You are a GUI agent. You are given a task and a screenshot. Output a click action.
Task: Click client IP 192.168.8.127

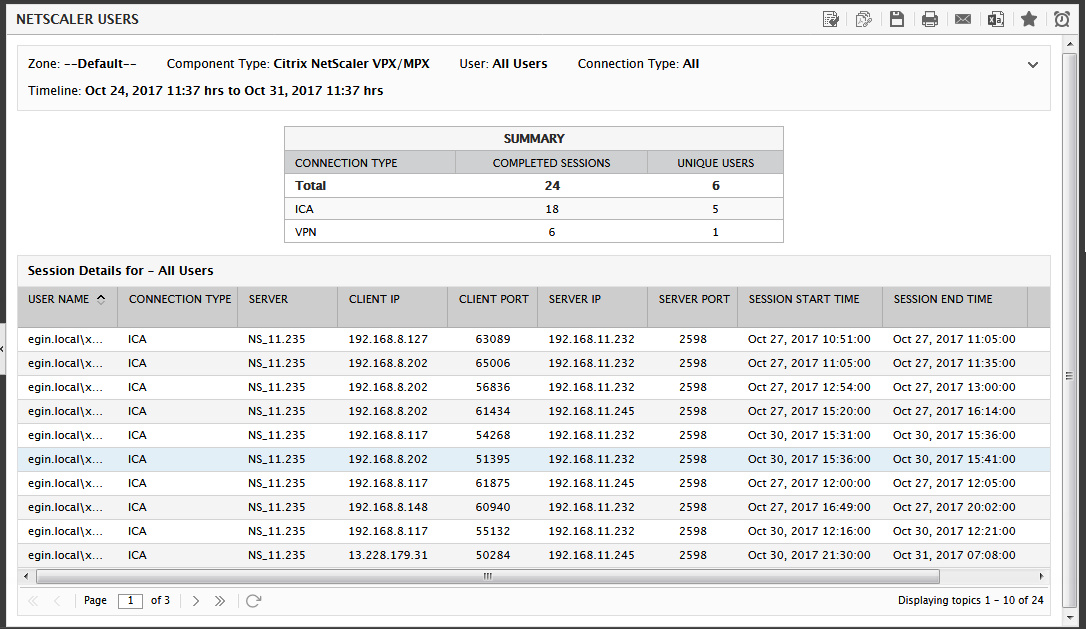tap(388, 339)
